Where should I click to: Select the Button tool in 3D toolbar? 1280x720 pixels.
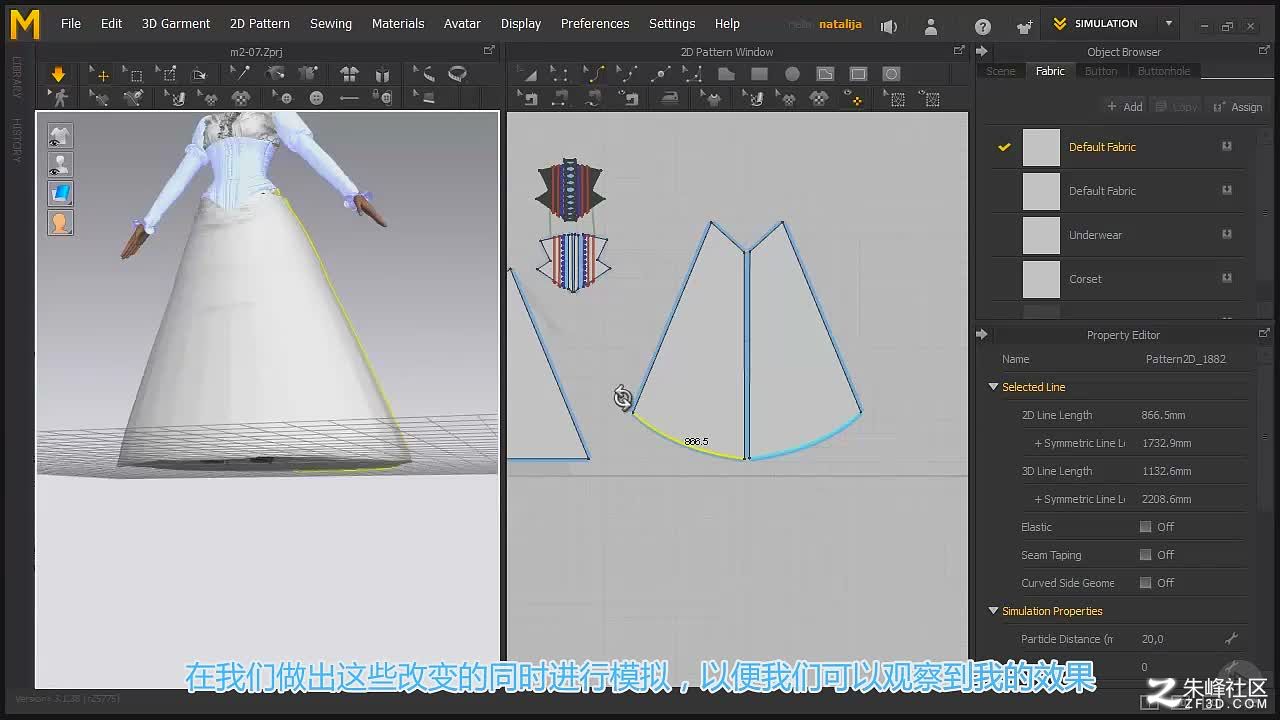(x=317, y=97)
